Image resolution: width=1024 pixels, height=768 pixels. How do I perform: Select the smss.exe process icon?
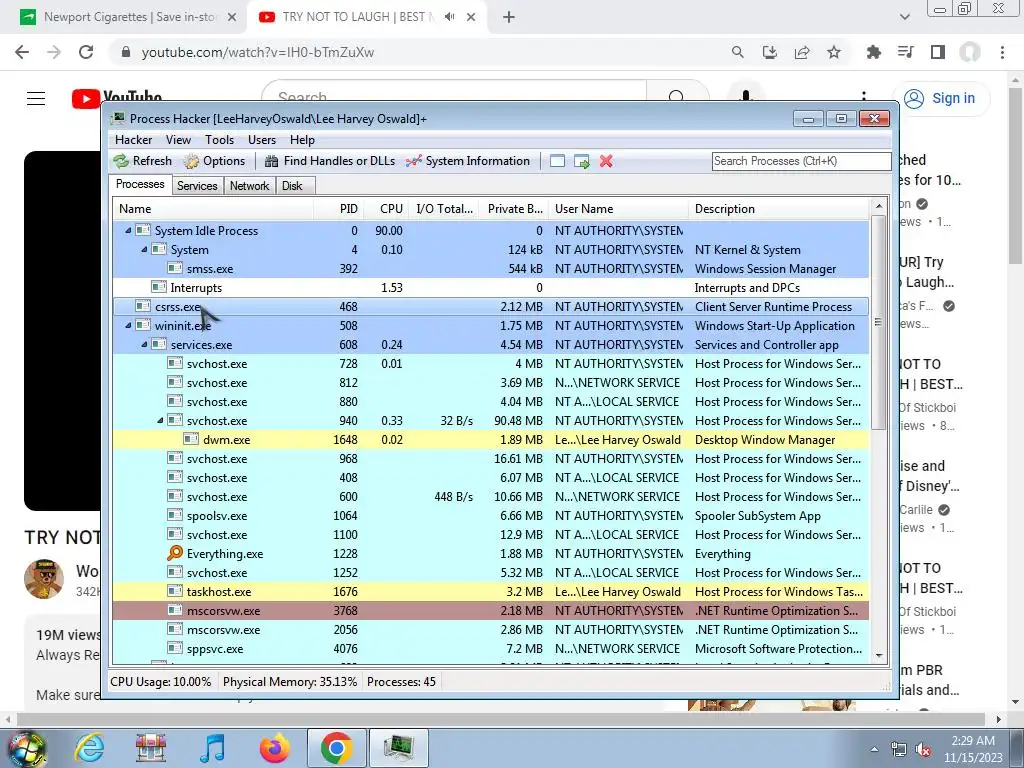pyautogui.click(x=174, y=268)
